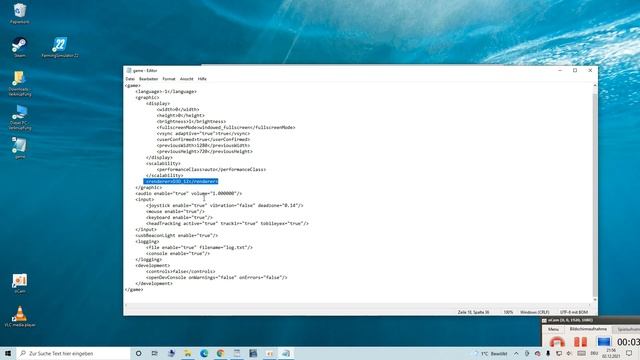Select the game file icon on desktop
This screenshot has height=360, width=640.
[x=19, y=147]
